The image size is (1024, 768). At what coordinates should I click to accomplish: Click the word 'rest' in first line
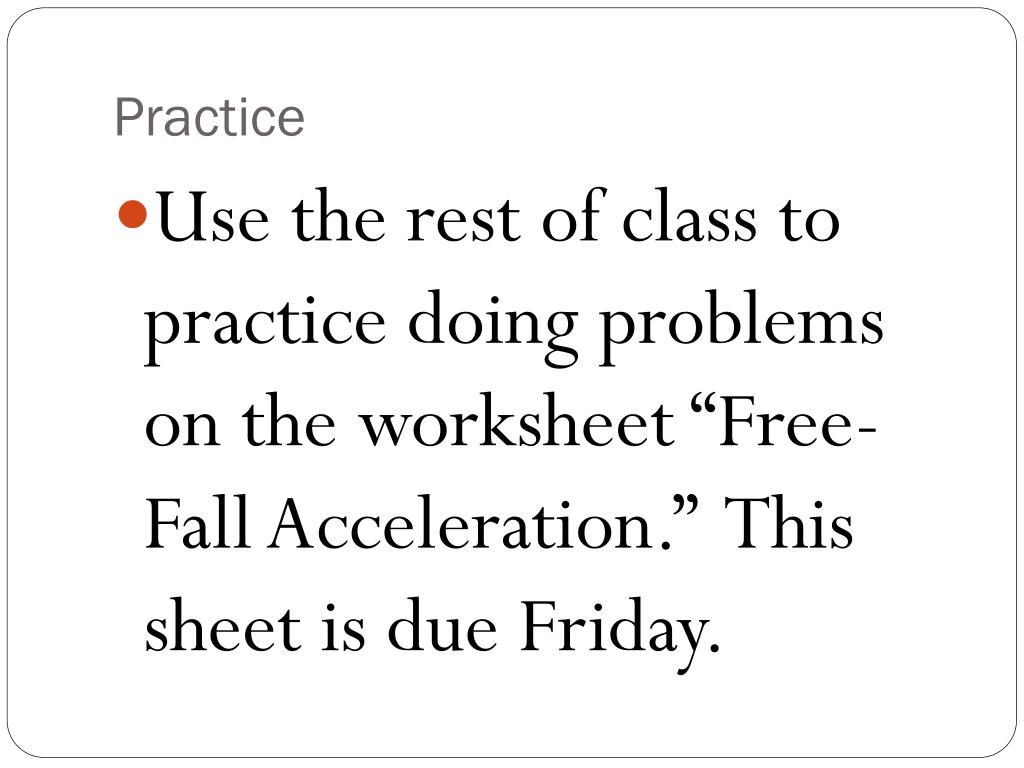click(x=463, y=221)
